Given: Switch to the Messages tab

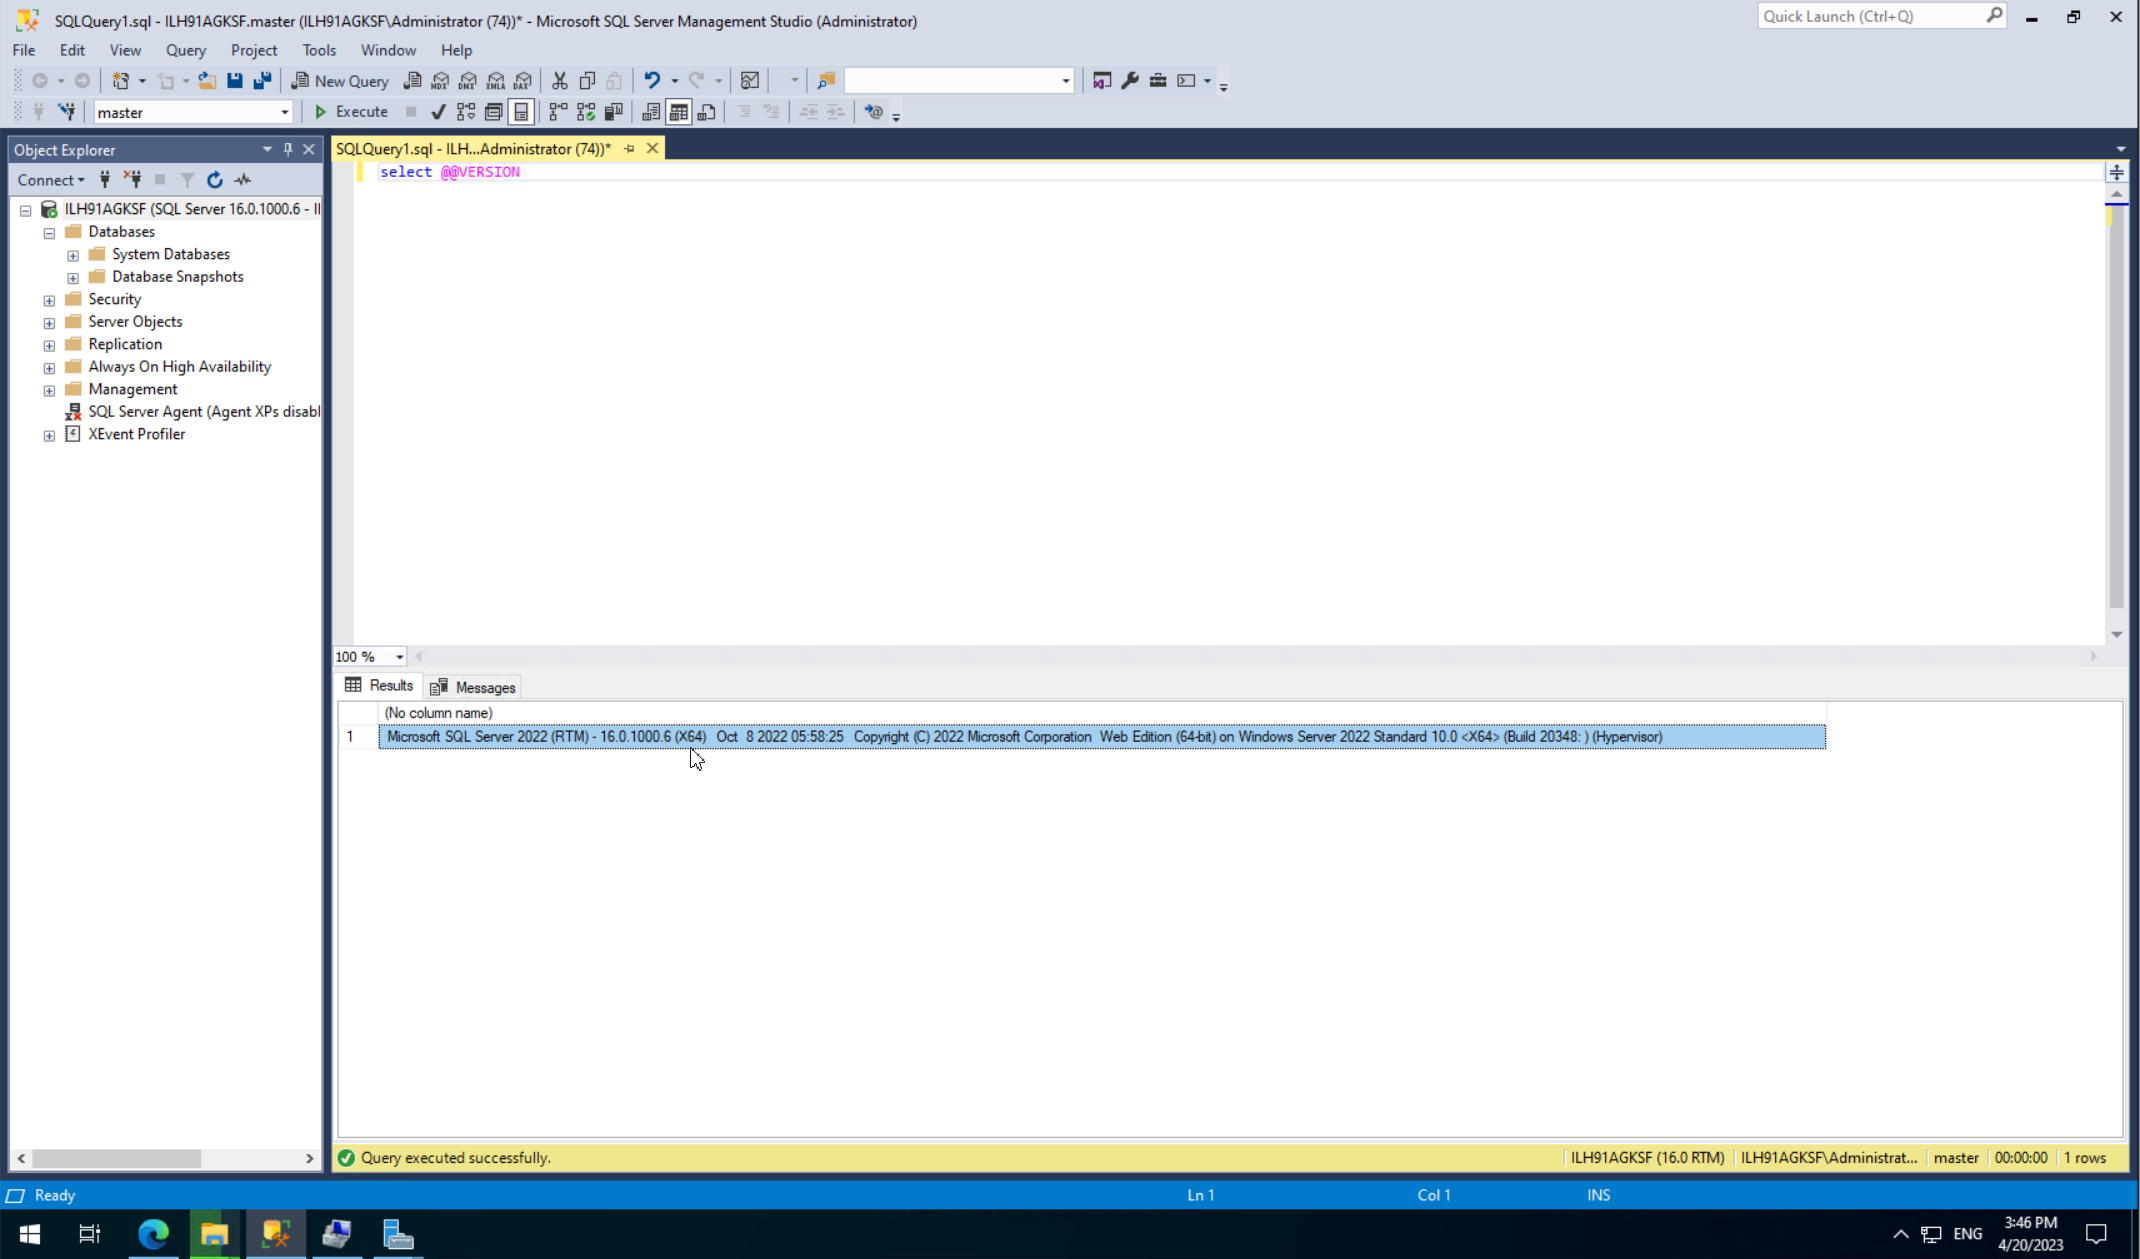Looking at the screenshot, I should click(x=473, y=687).
